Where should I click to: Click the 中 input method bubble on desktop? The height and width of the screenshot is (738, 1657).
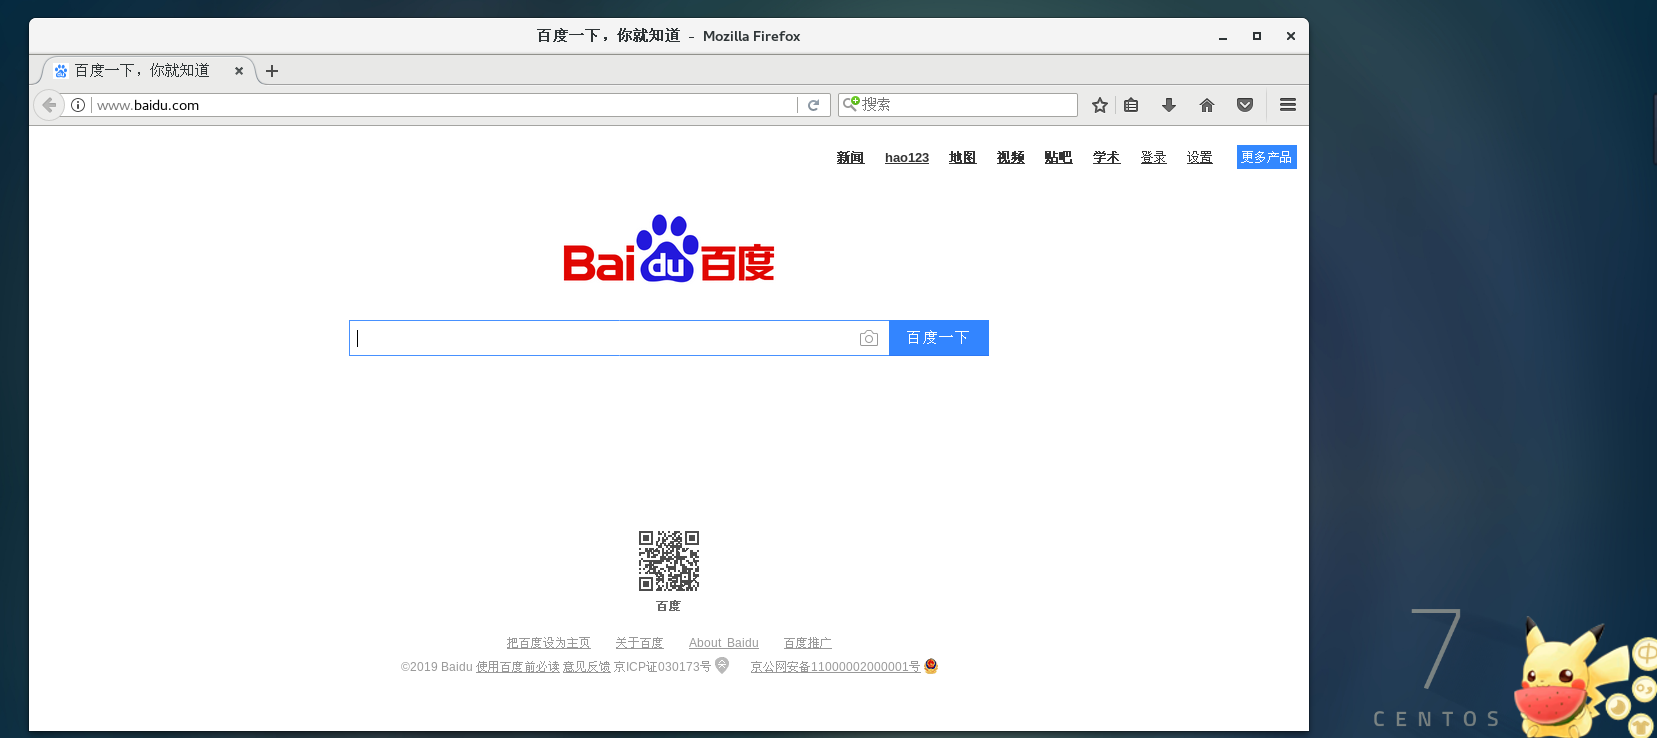[1645, 656]
